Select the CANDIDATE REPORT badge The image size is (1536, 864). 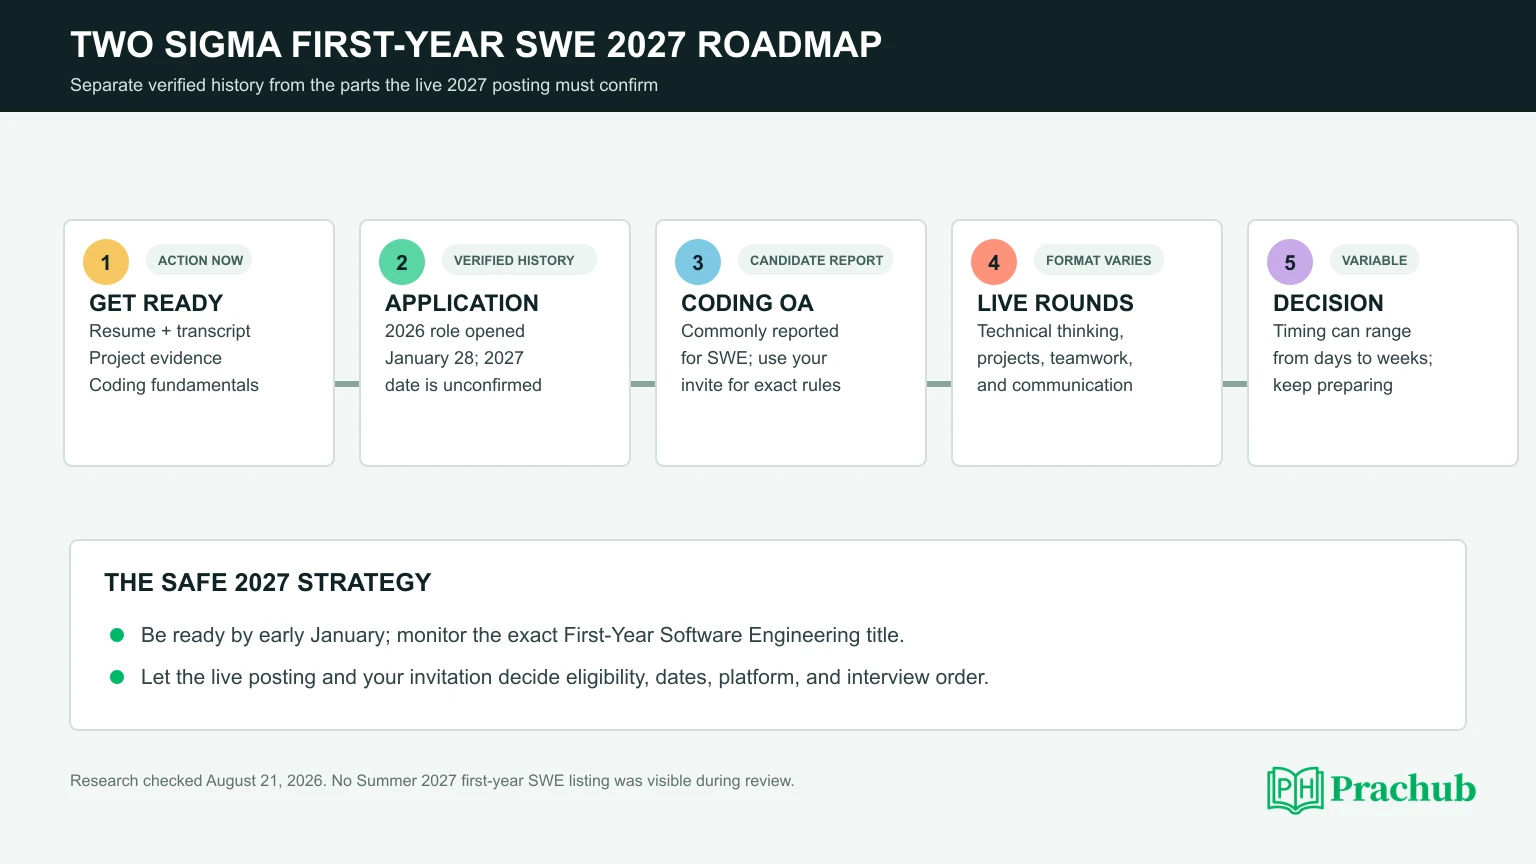[x=816, y=260]
